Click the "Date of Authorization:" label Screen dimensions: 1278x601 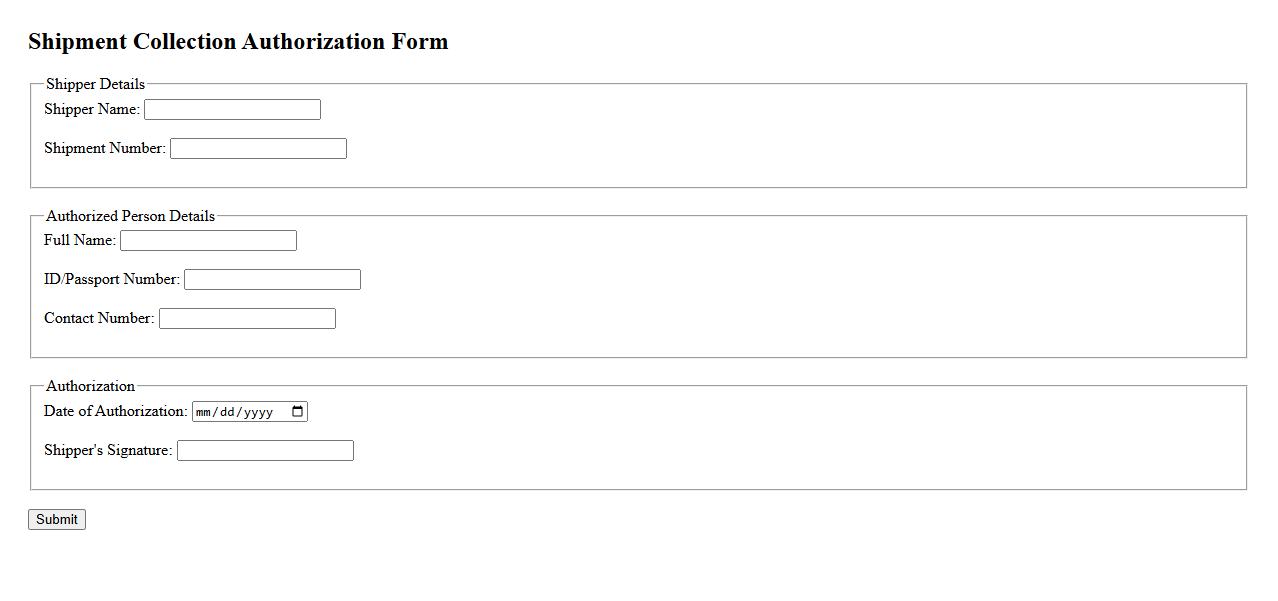point(116,411)
